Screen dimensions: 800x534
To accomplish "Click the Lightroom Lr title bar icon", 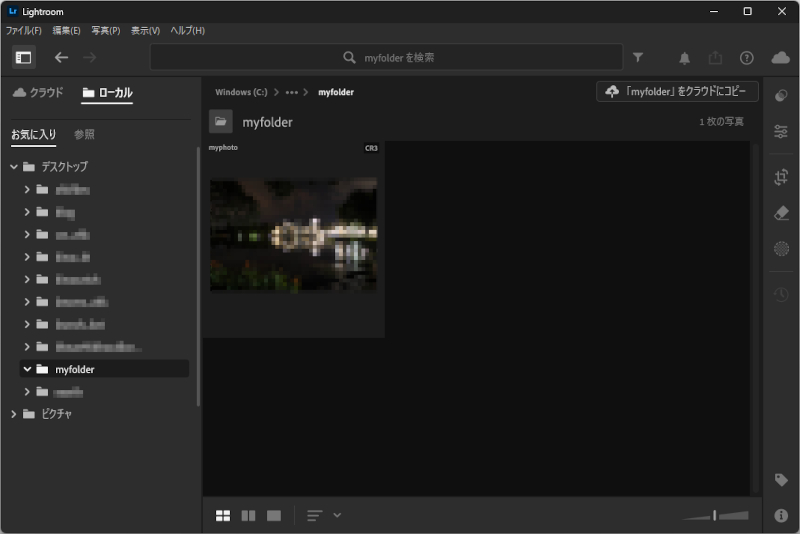I will [13, 11].
